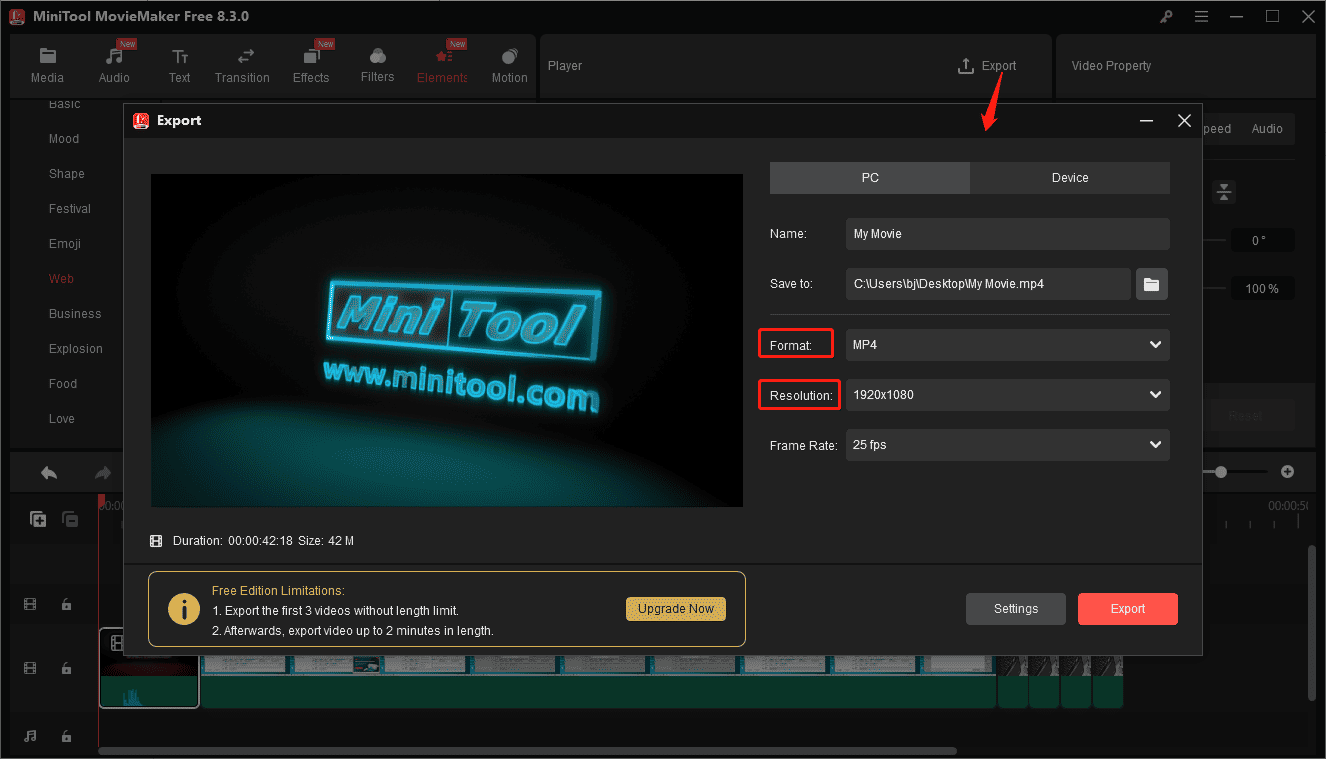Switch to the Text tab
This screenshot has height=759, width=1326.
coord(179,66)
